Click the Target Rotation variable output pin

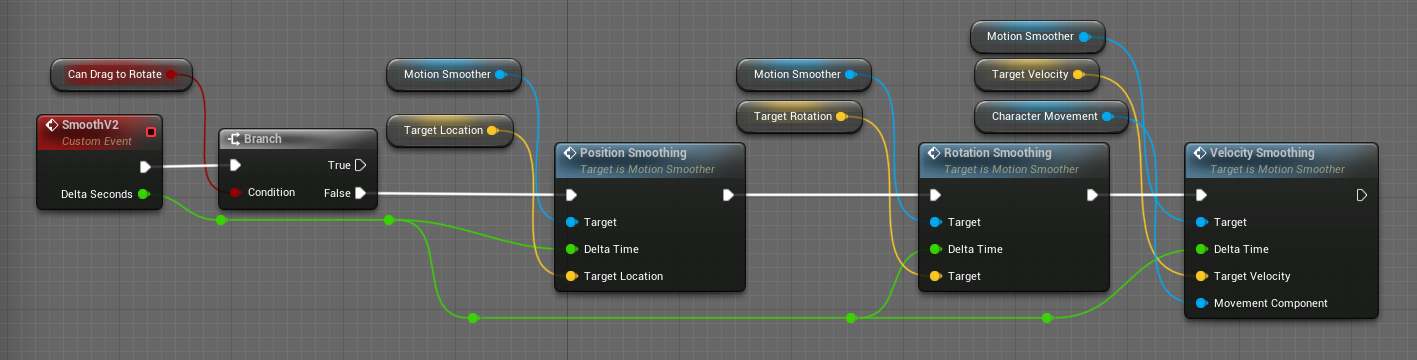[x=841, y=116]
